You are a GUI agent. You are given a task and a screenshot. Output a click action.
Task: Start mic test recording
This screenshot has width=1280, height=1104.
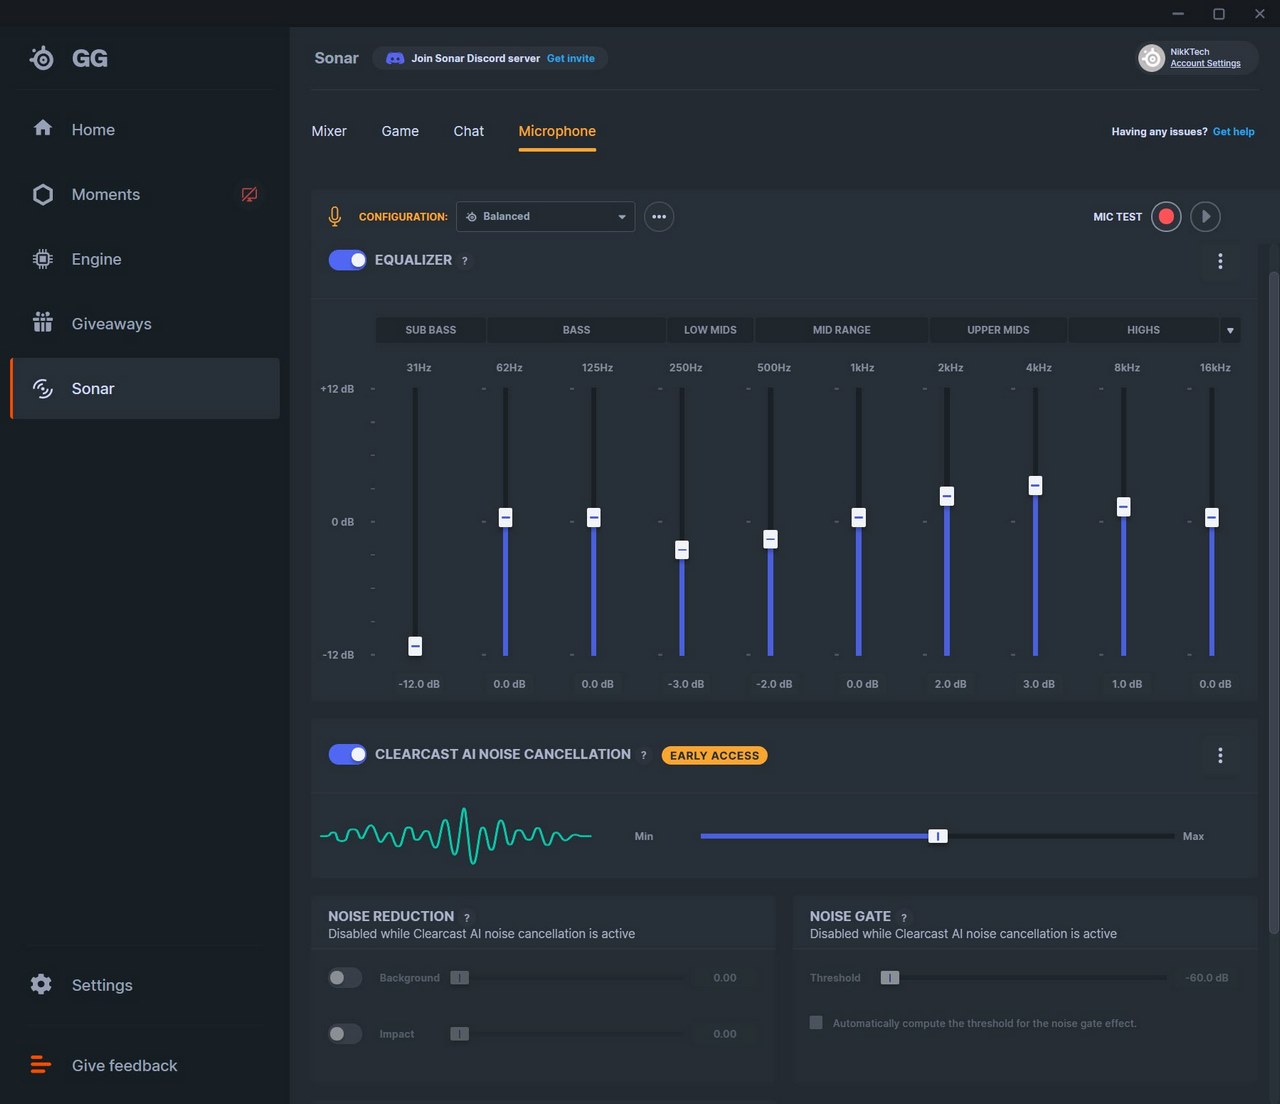pos(1166,216)
